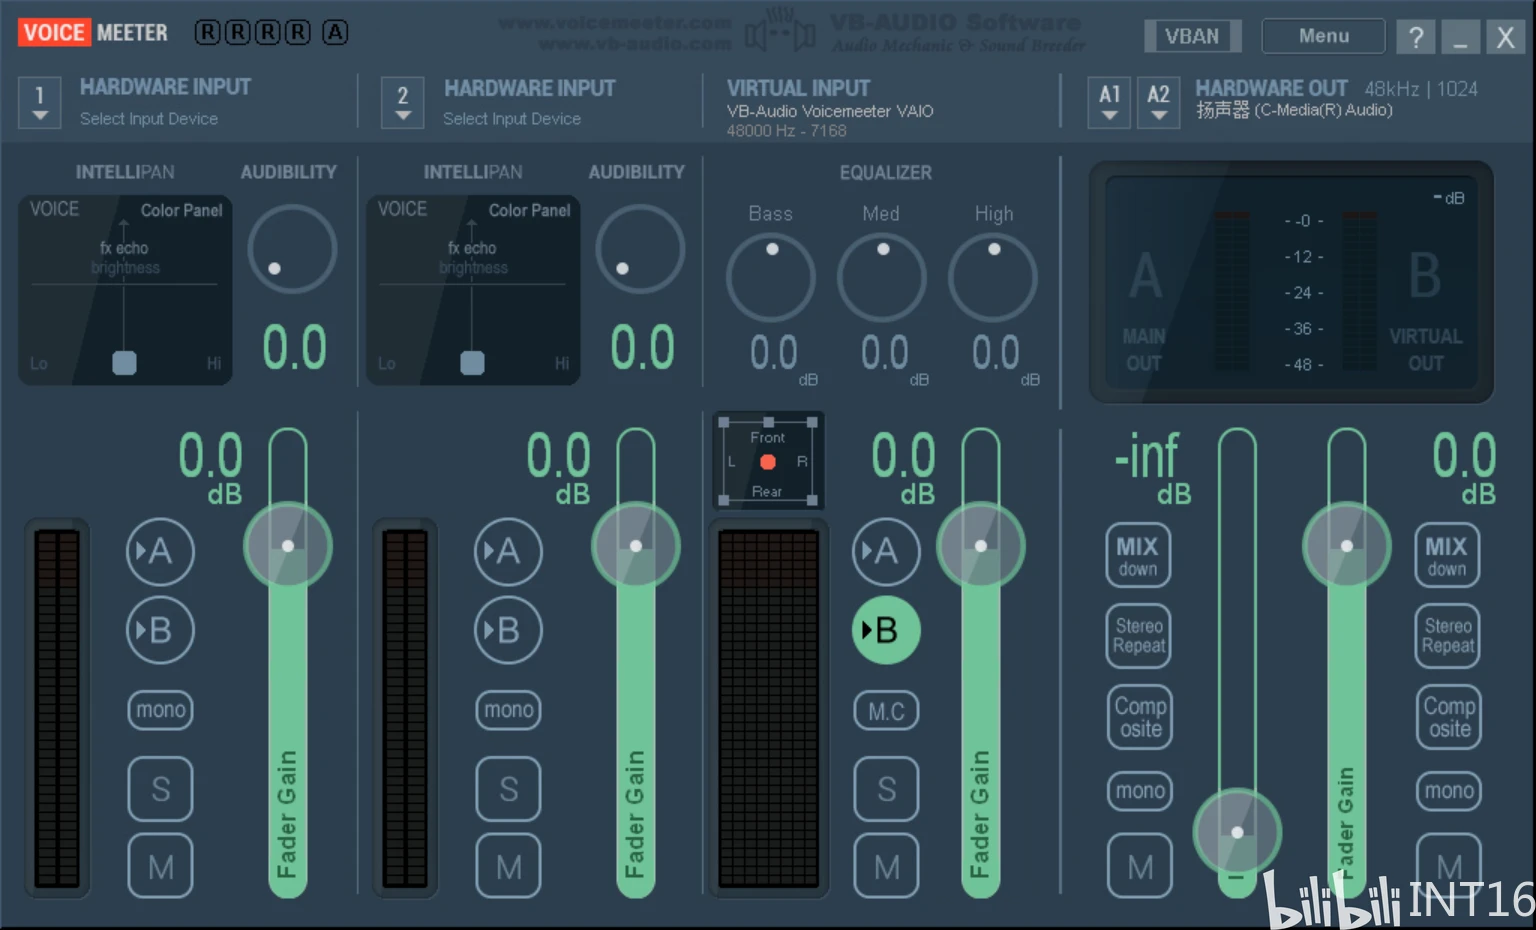Disable active B bus on virtual input
Screen dimensions: 1536x930
[886, 630]
